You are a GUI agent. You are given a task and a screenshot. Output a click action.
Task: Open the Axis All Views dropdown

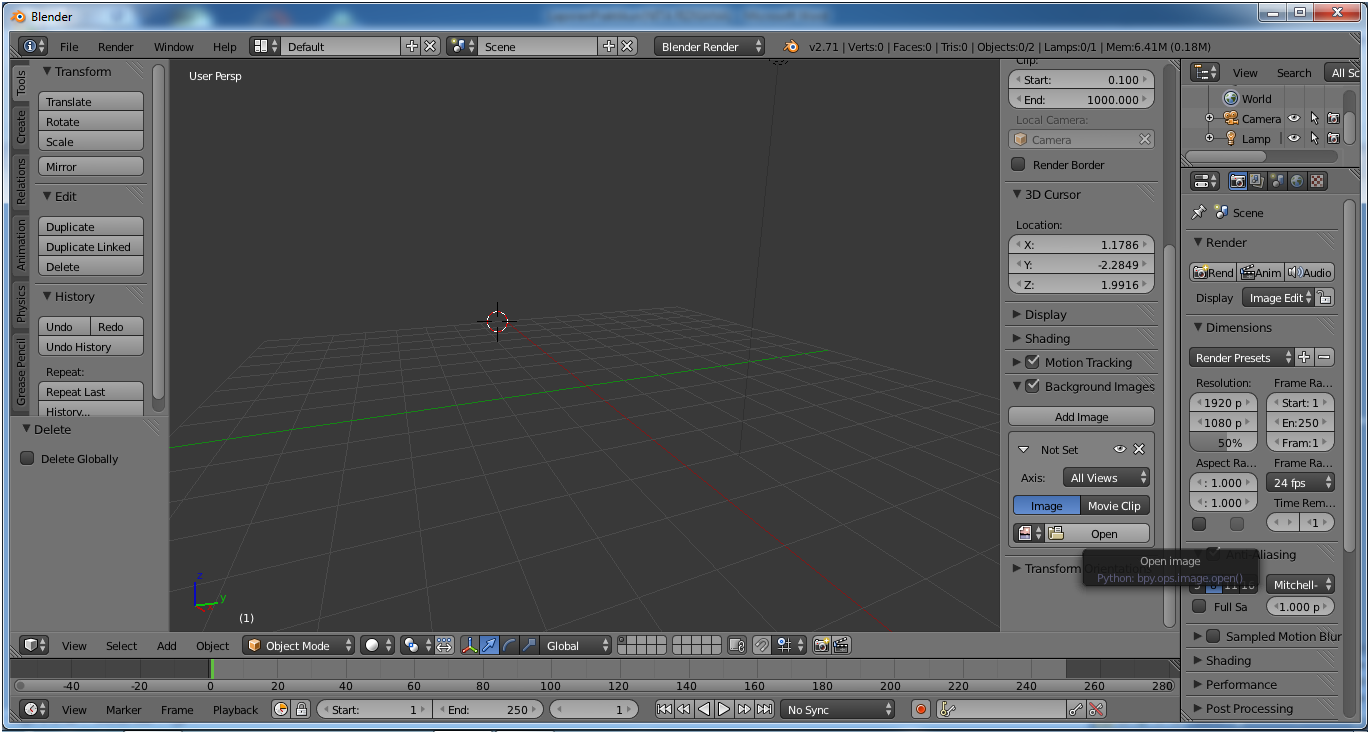[x=1107, y=478]
